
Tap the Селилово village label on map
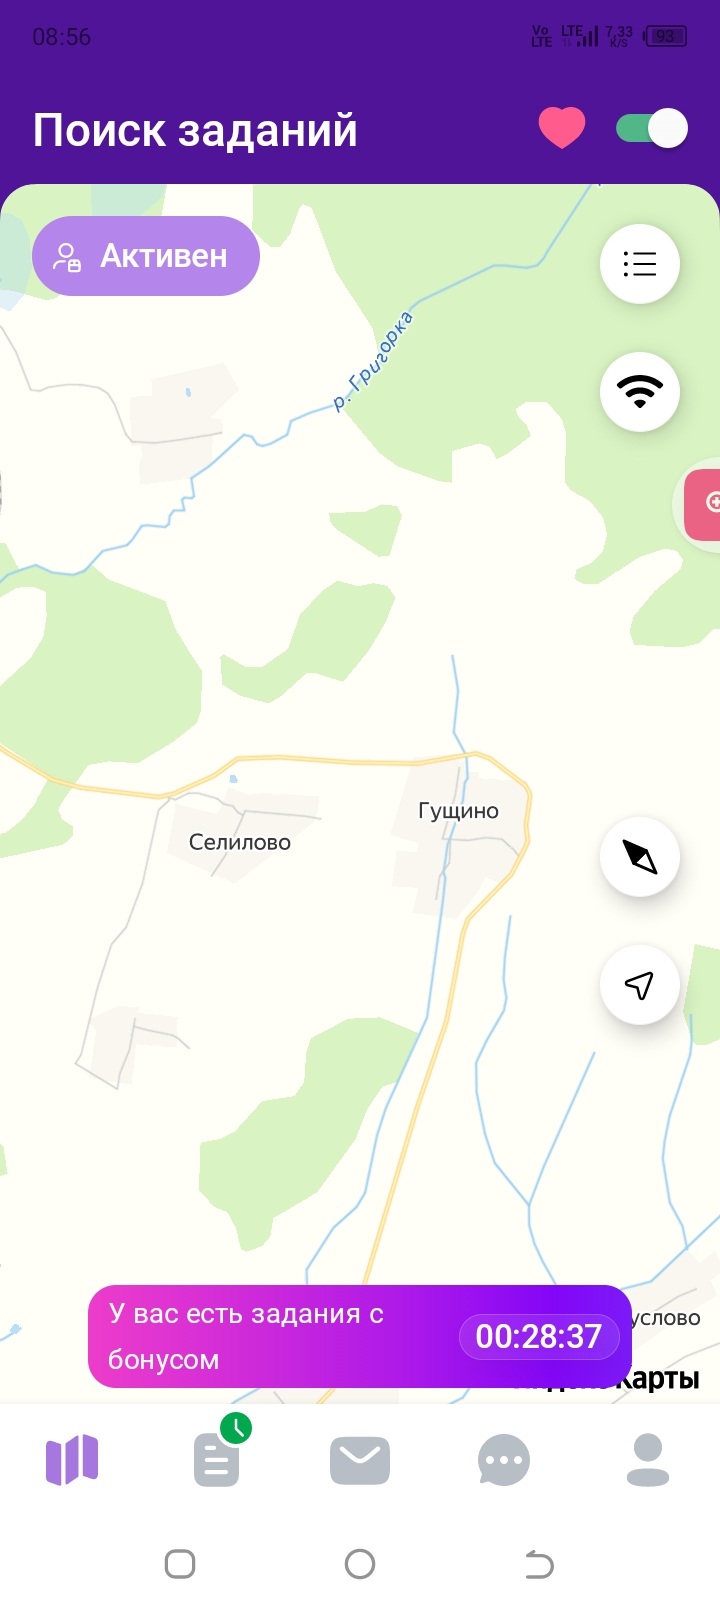[240, 842]
